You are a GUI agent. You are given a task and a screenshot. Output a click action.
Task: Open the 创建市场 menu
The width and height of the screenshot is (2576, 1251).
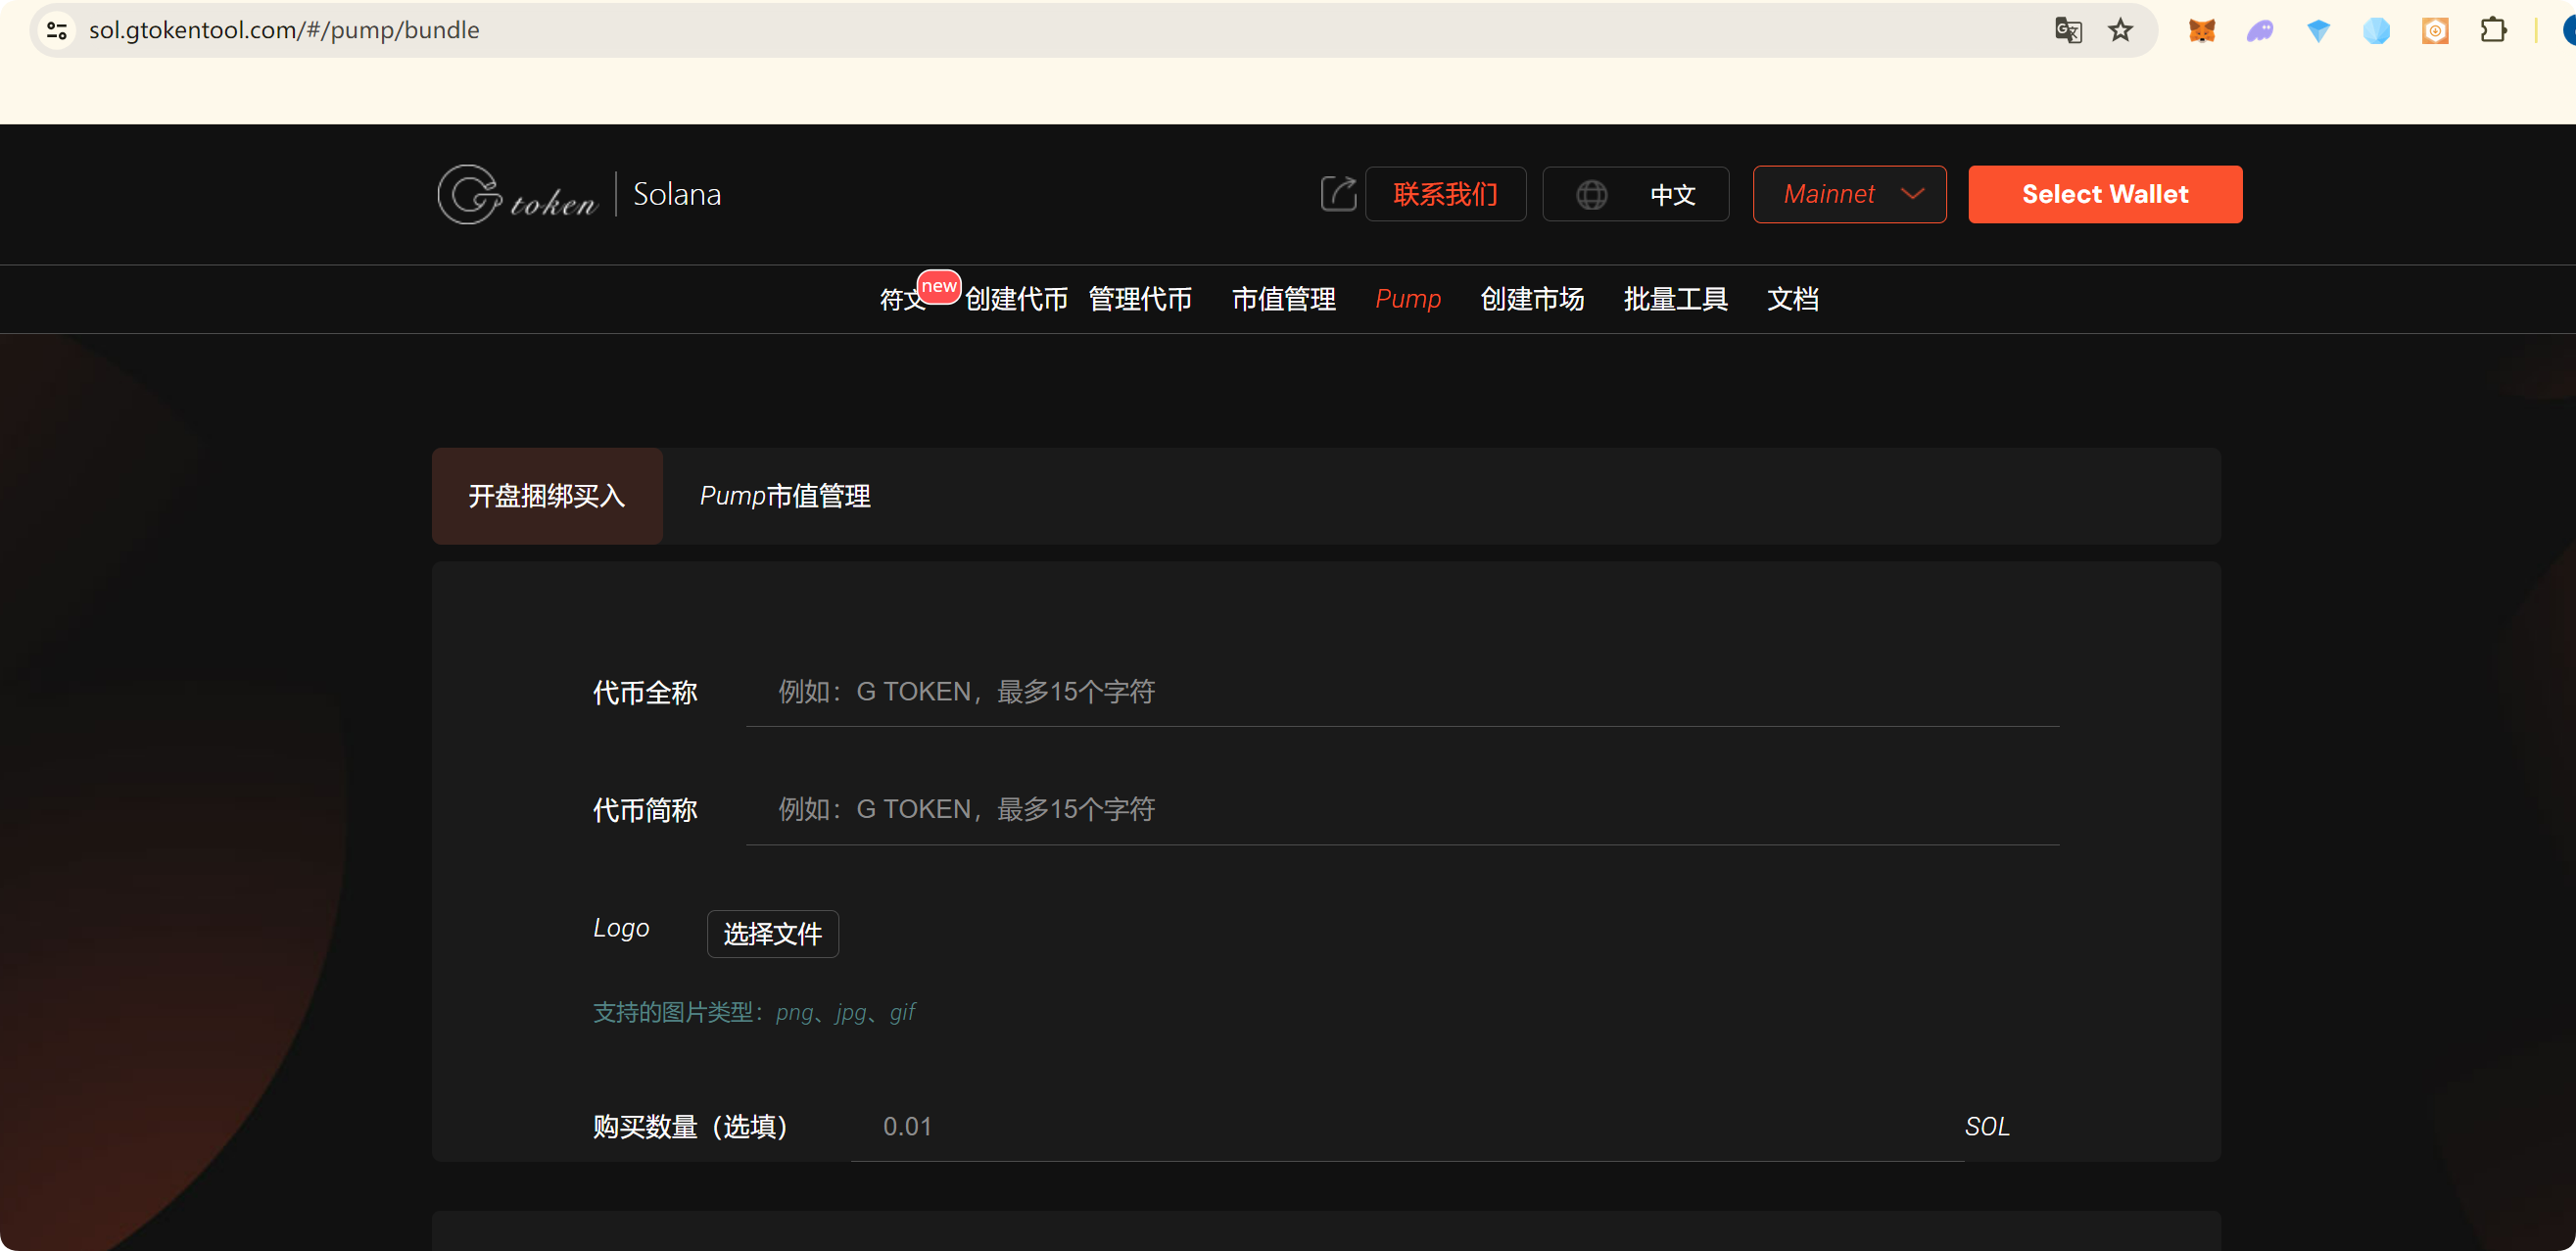coord(1532,299)
